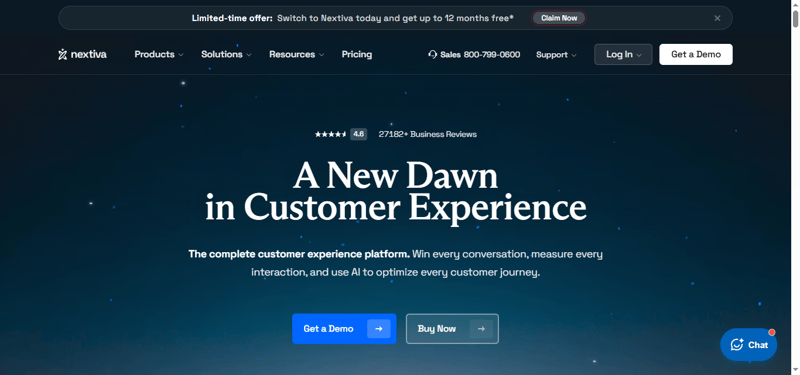800x375 pixels.
Task: Call Sales number 800-799-0600
Action: [x=492, y=55]
